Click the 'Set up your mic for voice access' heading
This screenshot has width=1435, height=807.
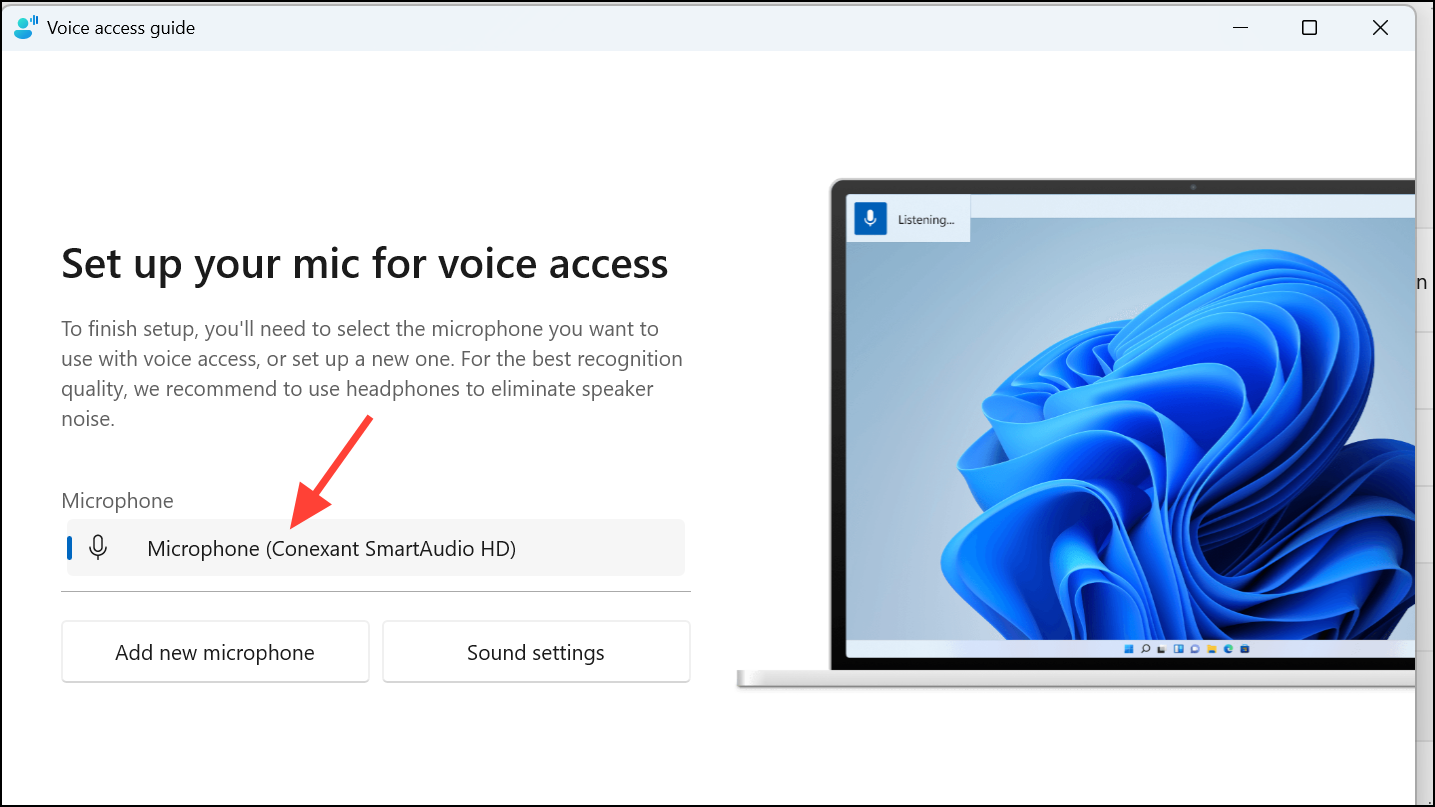point(365,264)
